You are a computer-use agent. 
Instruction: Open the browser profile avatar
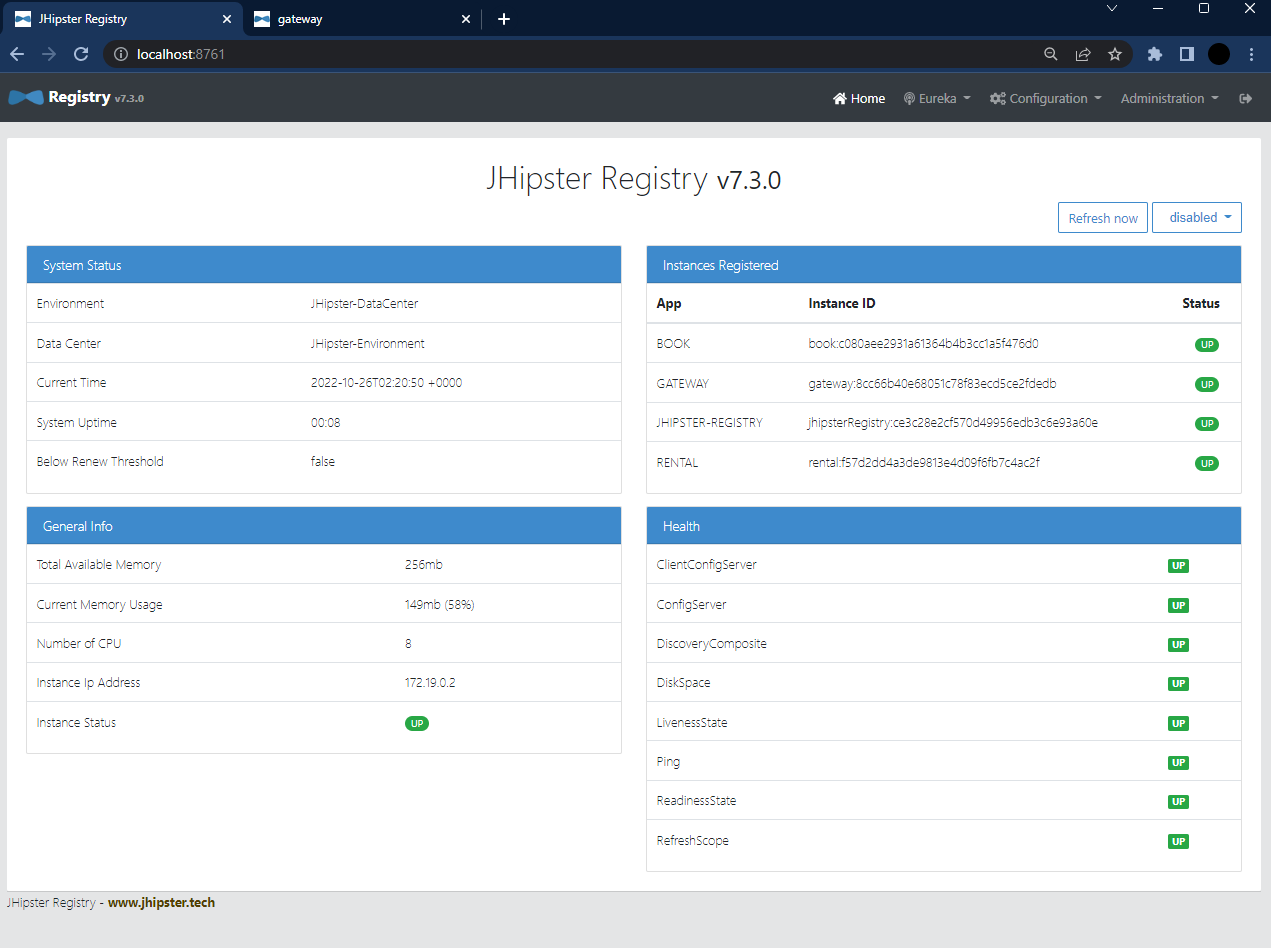(1219, 54)
